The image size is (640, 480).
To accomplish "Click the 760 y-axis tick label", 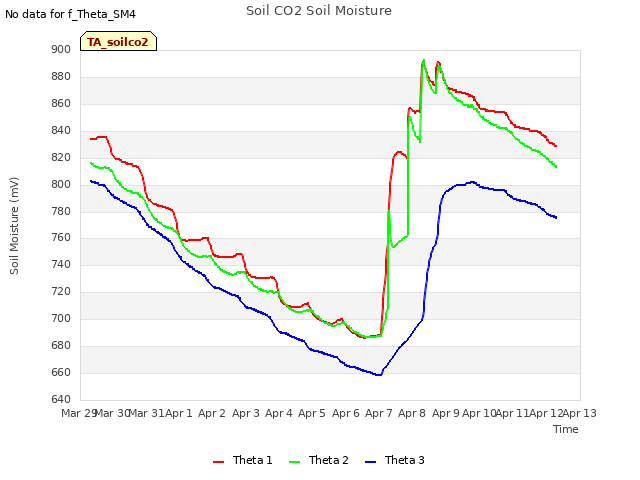I will tap(61, 238).
